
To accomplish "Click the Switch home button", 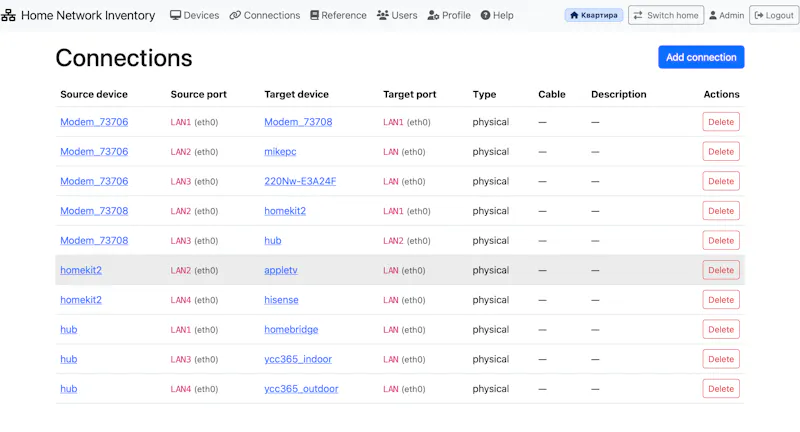I will (666, 15).
